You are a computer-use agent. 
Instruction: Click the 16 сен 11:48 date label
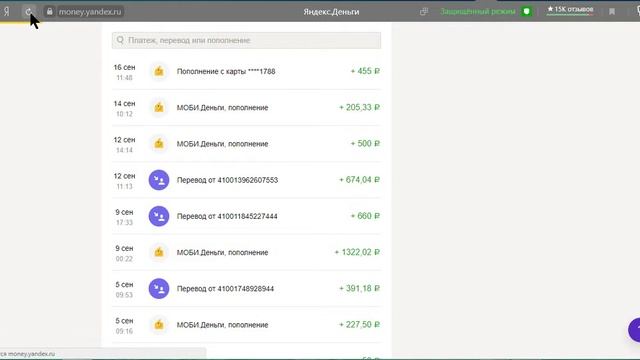pos(124,72)
